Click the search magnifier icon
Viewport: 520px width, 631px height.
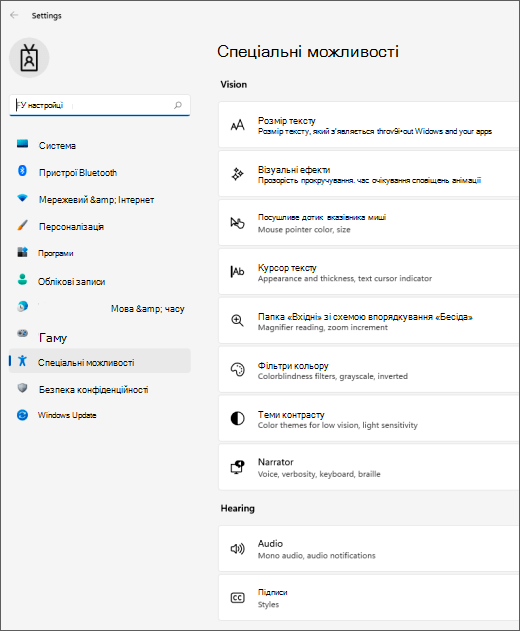click(177, 105)
